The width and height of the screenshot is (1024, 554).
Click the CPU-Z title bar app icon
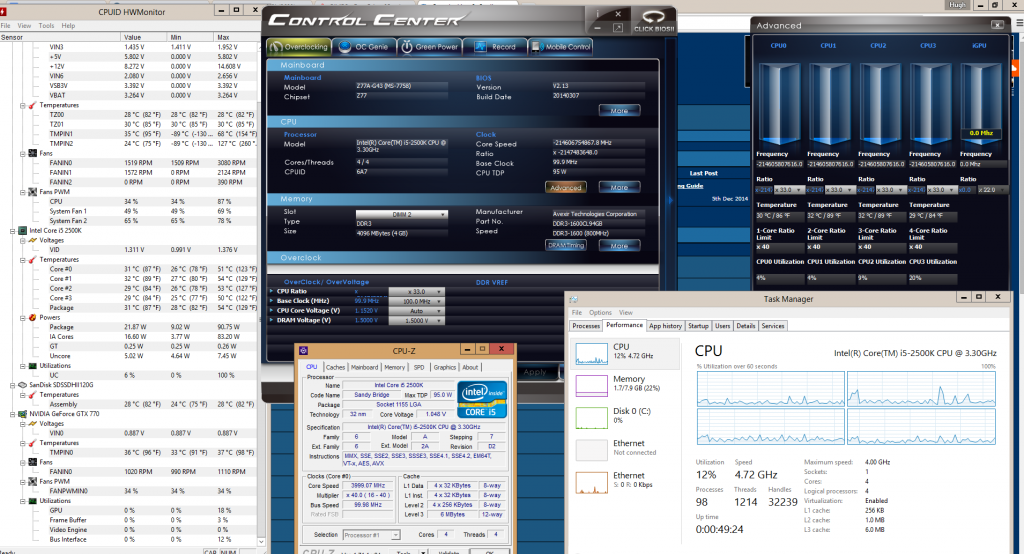(304, 351)
